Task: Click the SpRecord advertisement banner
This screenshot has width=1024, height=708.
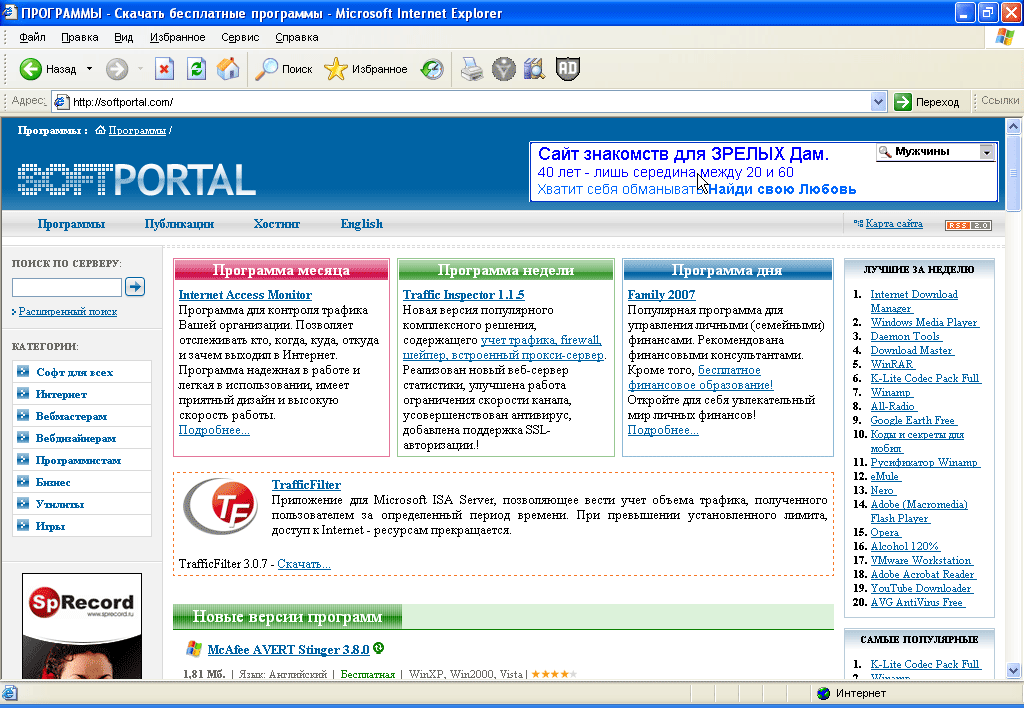Action: [82, 626]
